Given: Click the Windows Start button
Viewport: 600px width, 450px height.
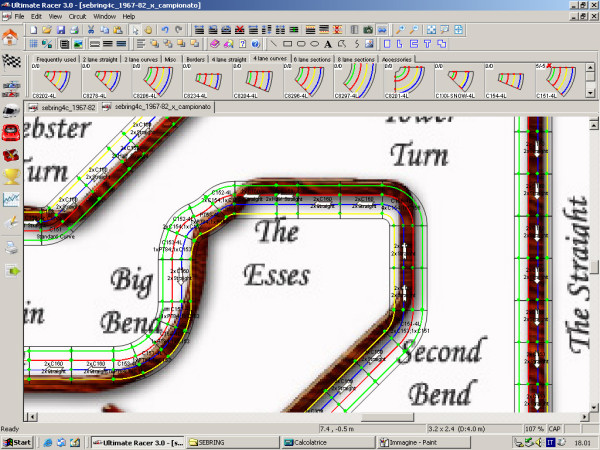Looking at the screenshot, I should [17, 441].
